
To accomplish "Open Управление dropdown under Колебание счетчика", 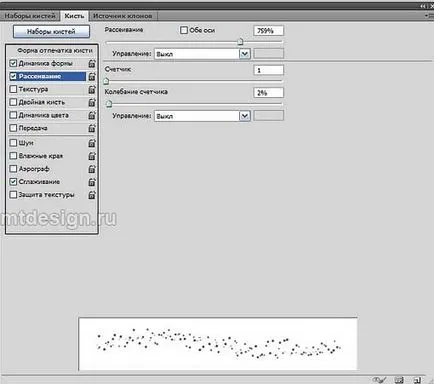I will 202,116.
